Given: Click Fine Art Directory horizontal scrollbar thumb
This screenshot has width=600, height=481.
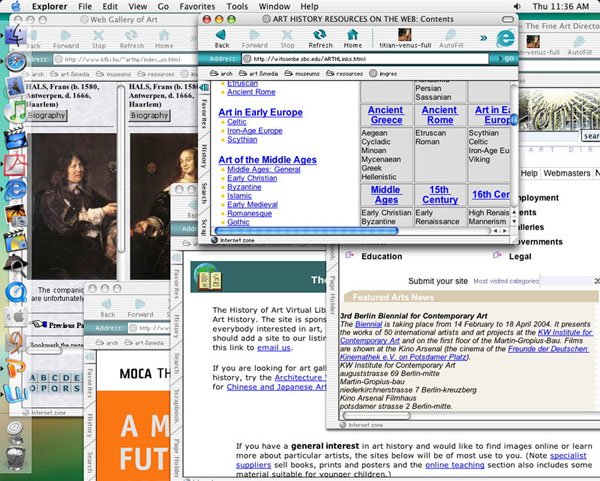Looking at the screenshot, I should pyautogui.click(x=377, y=415).
